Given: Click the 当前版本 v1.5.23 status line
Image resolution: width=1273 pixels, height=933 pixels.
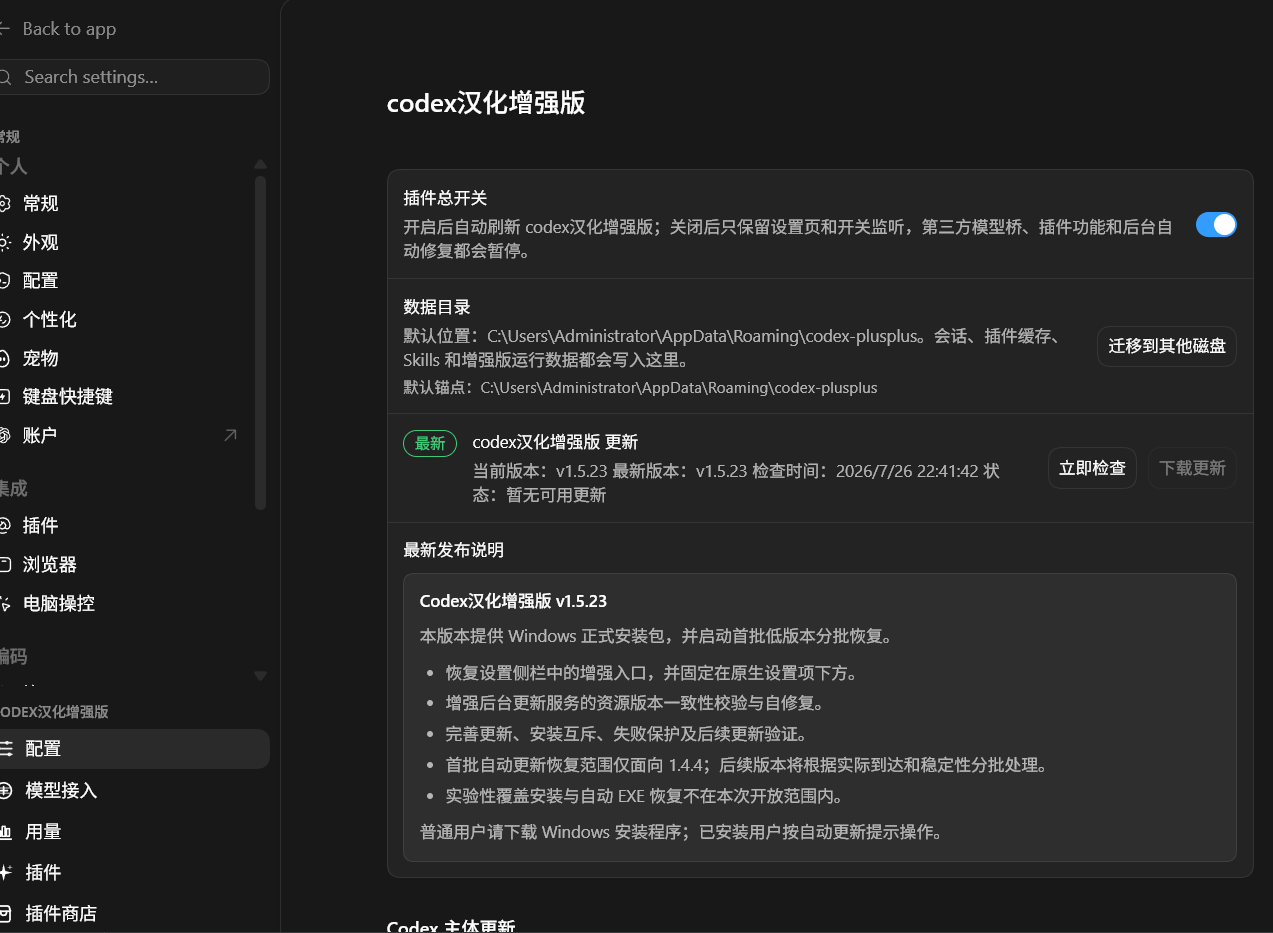Looking at the screenshot, I should [736, 482].
